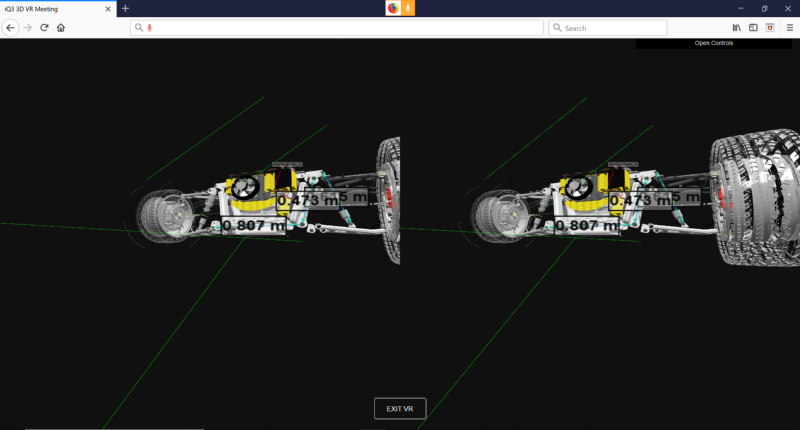
Task: Toggle the sidebar view icon
Action: [x=753, y=27]
